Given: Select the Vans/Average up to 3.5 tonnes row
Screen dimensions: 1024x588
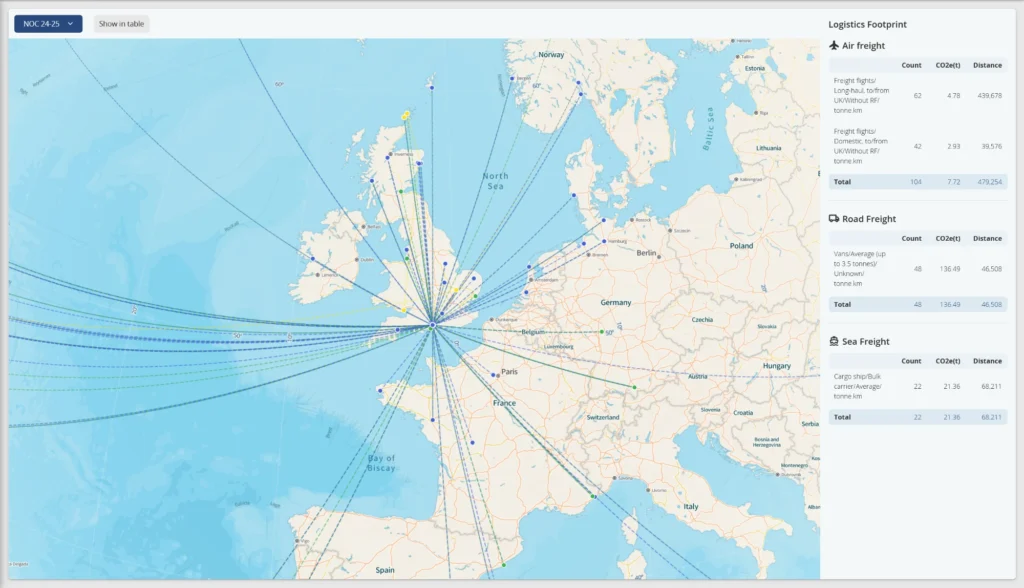Looking at the screenshot, I should (x=918, y=269).
